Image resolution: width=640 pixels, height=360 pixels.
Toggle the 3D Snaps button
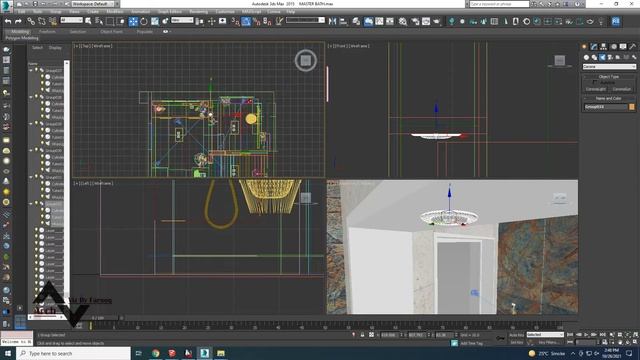(236, 21)
